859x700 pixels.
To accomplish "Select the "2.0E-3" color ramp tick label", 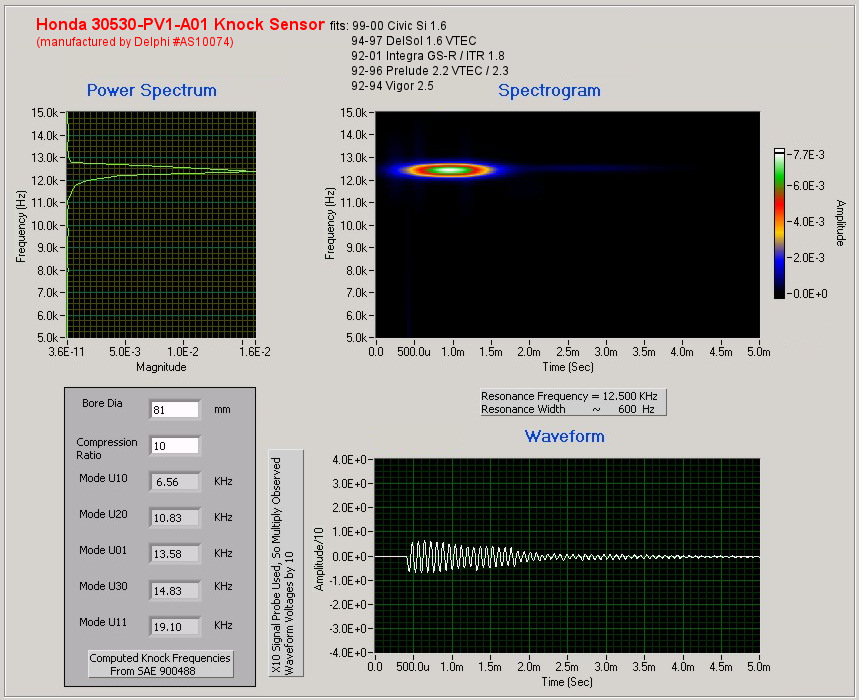I will pos(809,258).
